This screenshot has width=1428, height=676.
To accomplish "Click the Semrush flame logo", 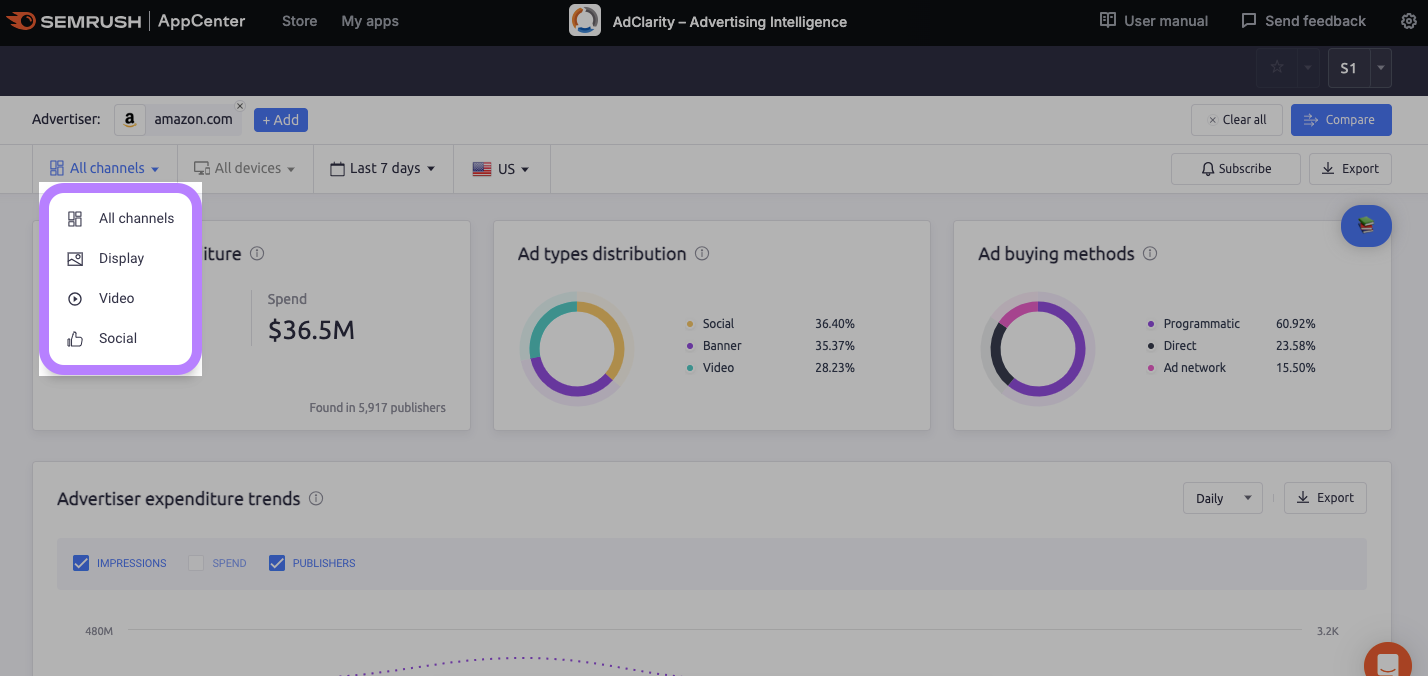I will 22,21.
